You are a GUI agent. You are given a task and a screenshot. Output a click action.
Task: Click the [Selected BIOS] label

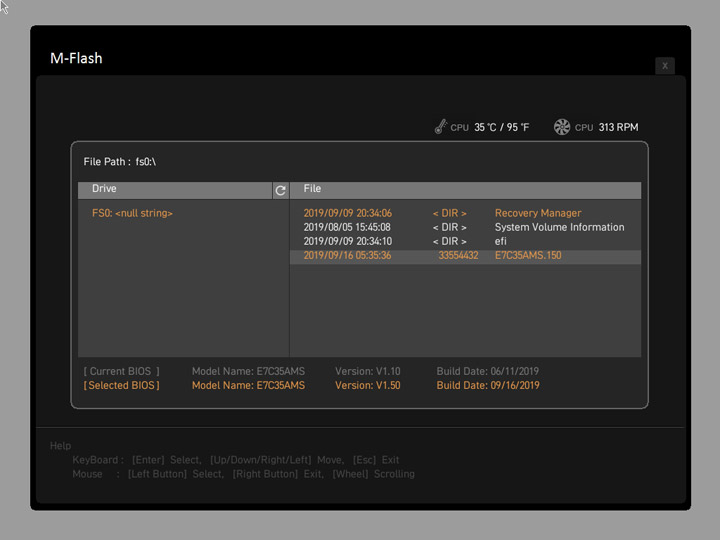(x=121, y=385)
